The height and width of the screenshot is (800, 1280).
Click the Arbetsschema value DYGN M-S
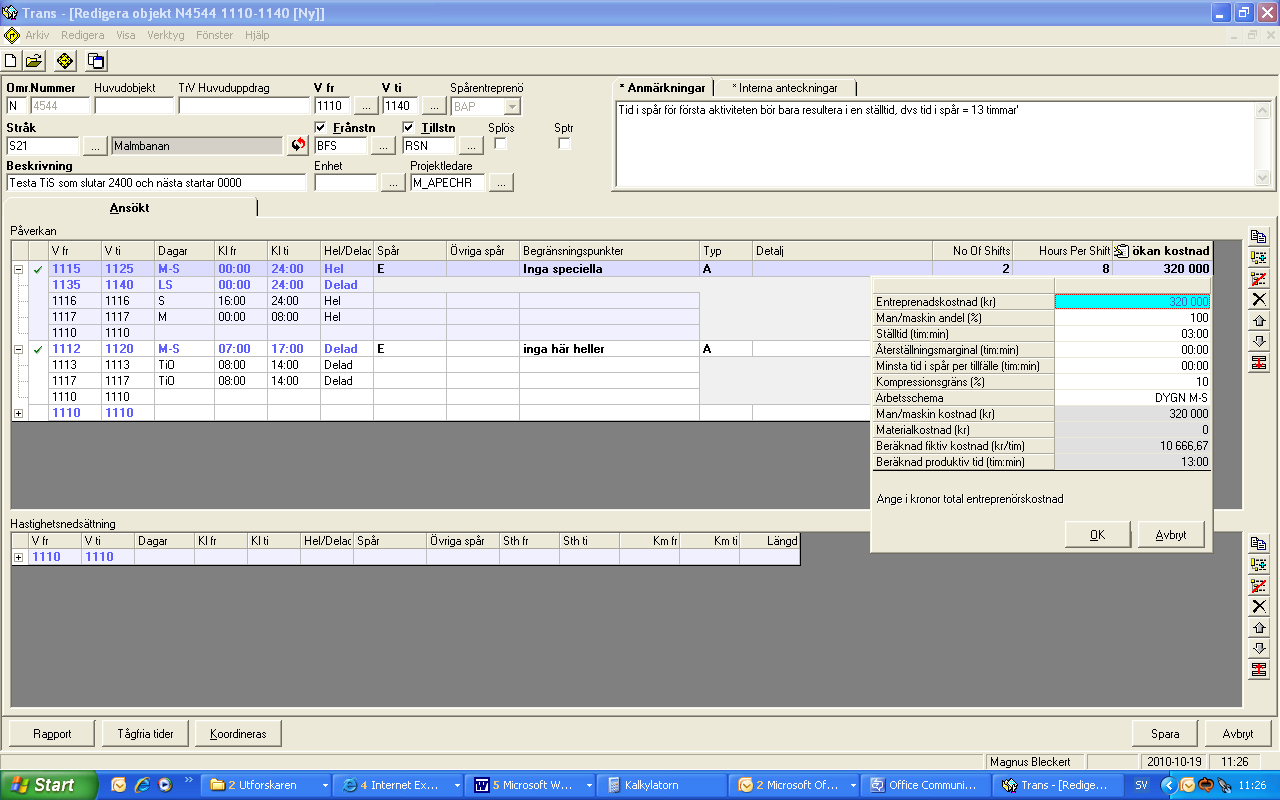point(1132,398)
